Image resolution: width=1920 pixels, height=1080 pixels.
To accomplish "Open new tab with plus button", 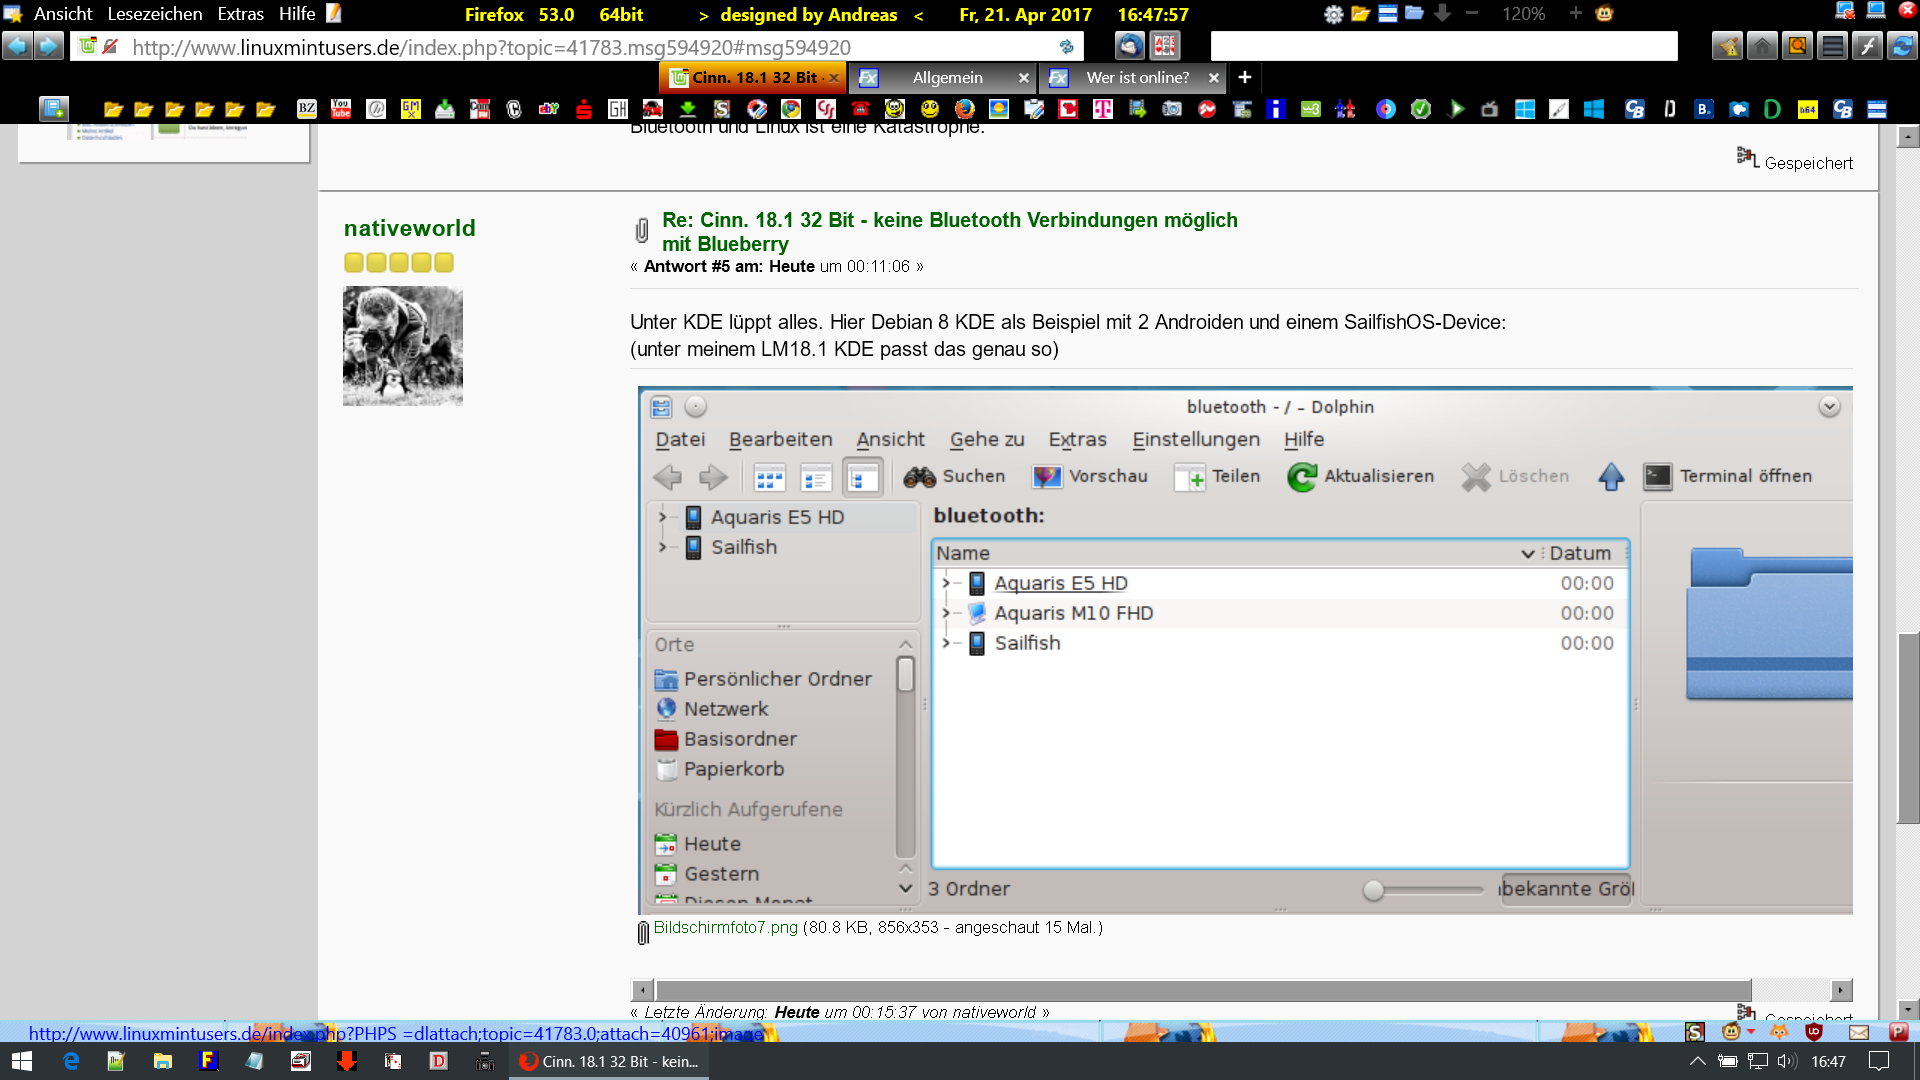I will pos(1245,77).
